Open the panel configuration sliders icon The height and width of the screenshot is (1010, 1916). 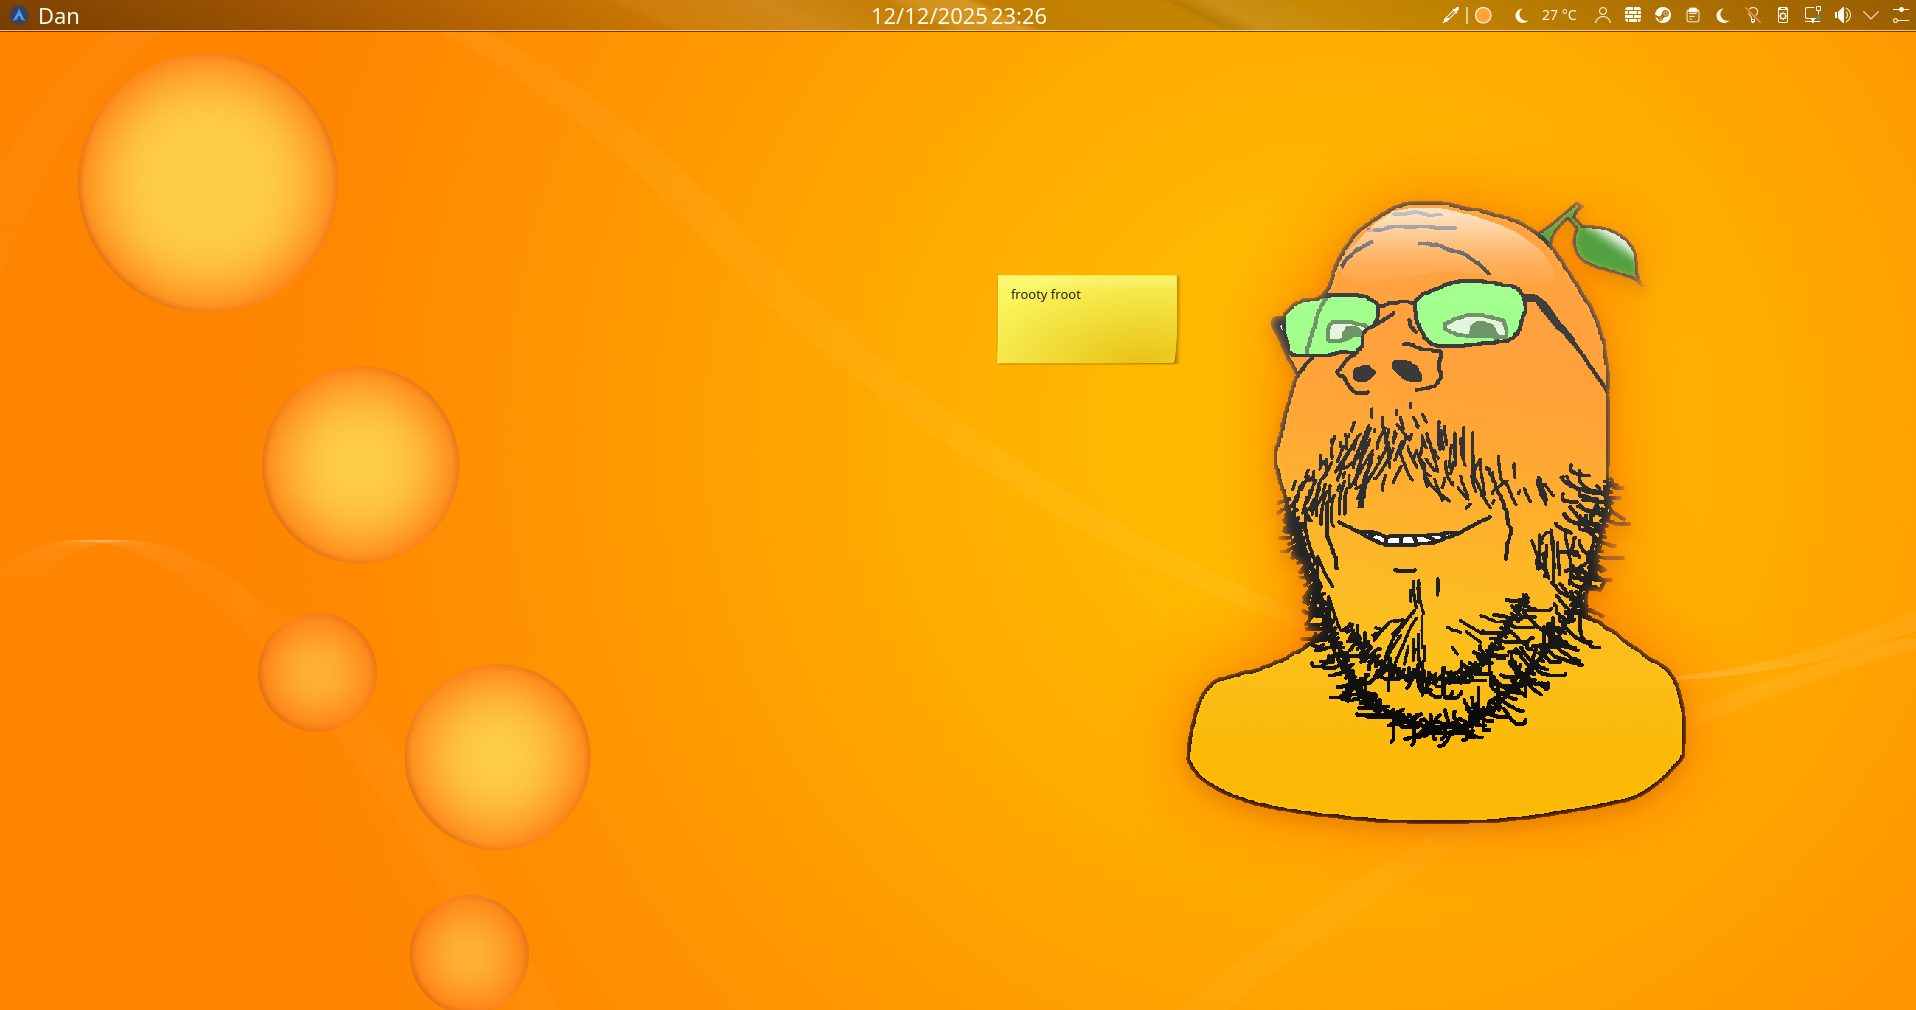[1901, 15]
